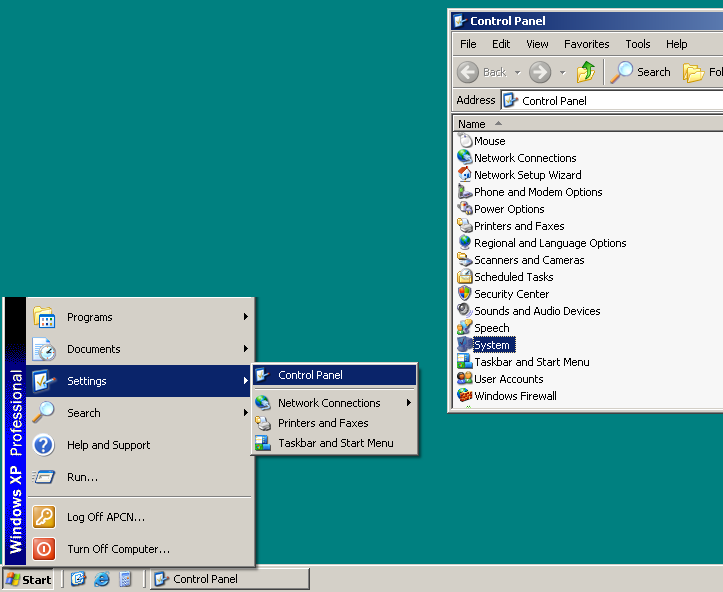
Task: Open the User Accounts item
Action: (x=508, y=379)
